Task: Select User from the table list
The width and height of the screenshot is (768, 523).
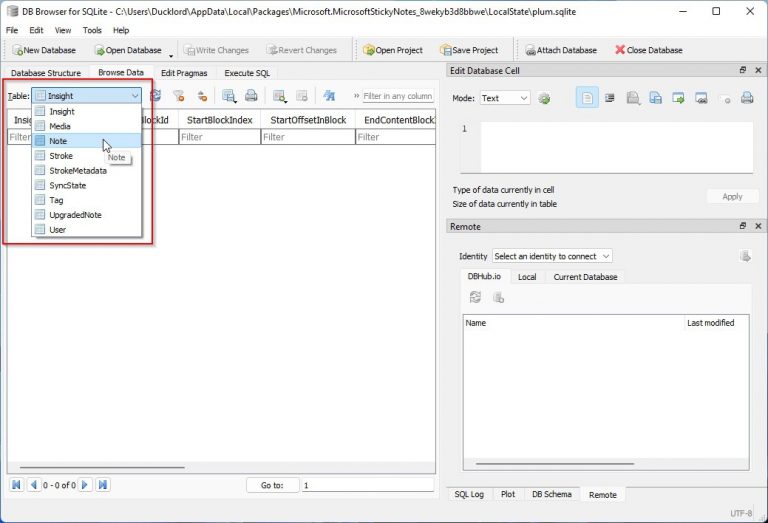Action: click(x=87, y=229)
